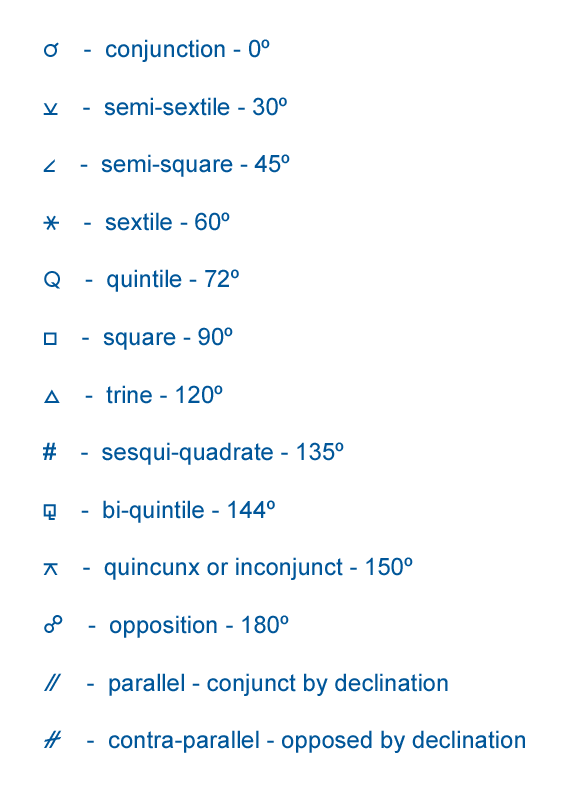This screenshot has width=565, height=794.
Task: Select 'sesqui-quadrate - 135º' text
Action: click(x=223, y=453)
